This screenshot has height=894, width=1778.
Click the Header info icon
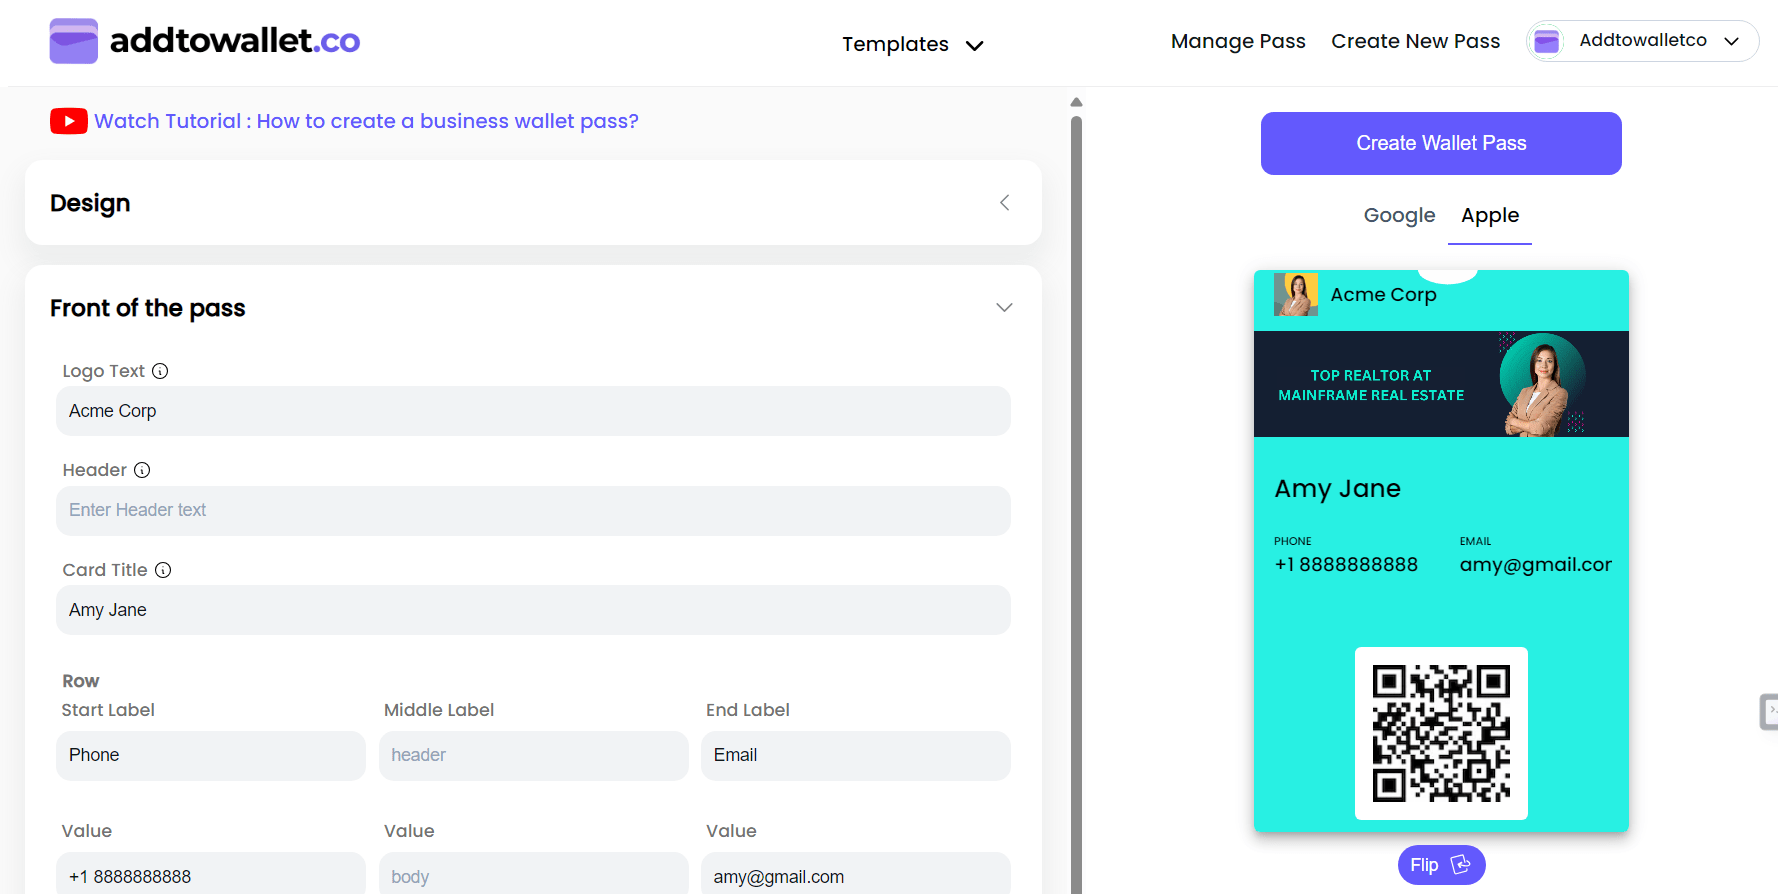(x=142, y=470)
